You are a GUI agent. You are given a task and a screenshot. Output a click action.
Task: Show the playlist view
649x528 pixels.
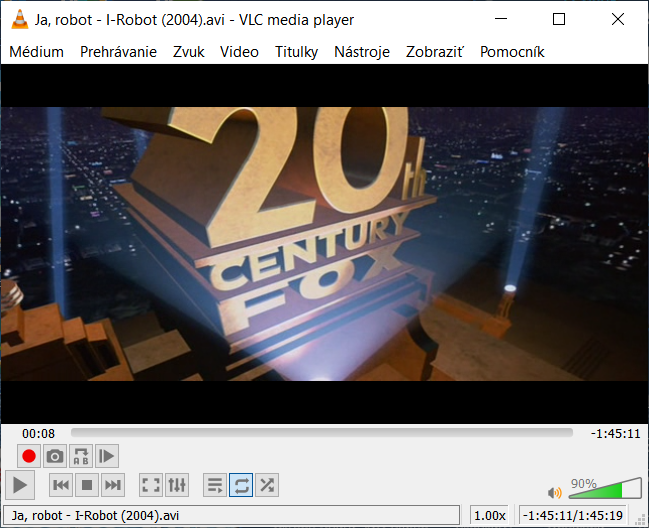click(215, 486)
